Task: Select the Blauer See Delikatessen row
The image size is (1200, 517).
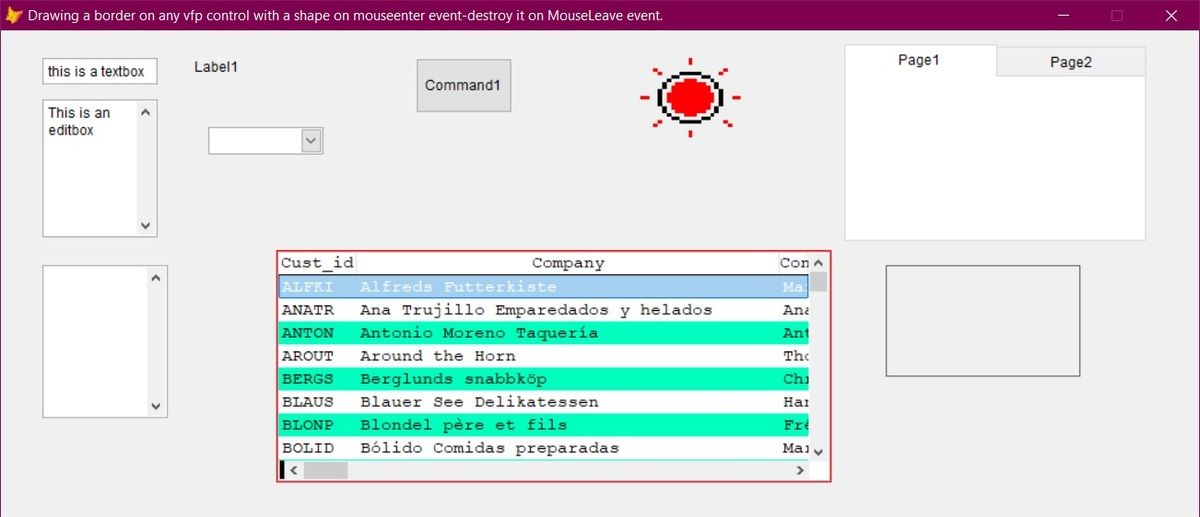Action: pyautogui.click(x=479, y=402)
